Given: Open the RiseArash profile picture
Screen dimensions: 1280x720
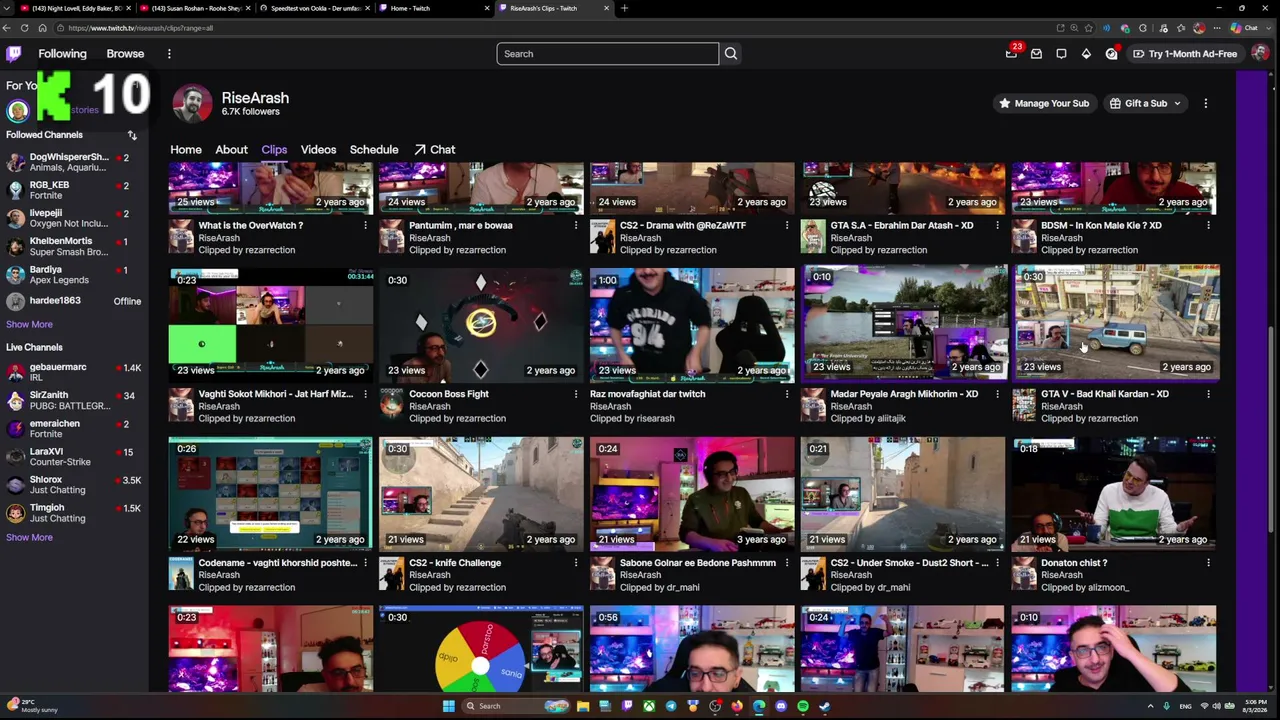Looking at the screenshot, I should pos(192,104).
